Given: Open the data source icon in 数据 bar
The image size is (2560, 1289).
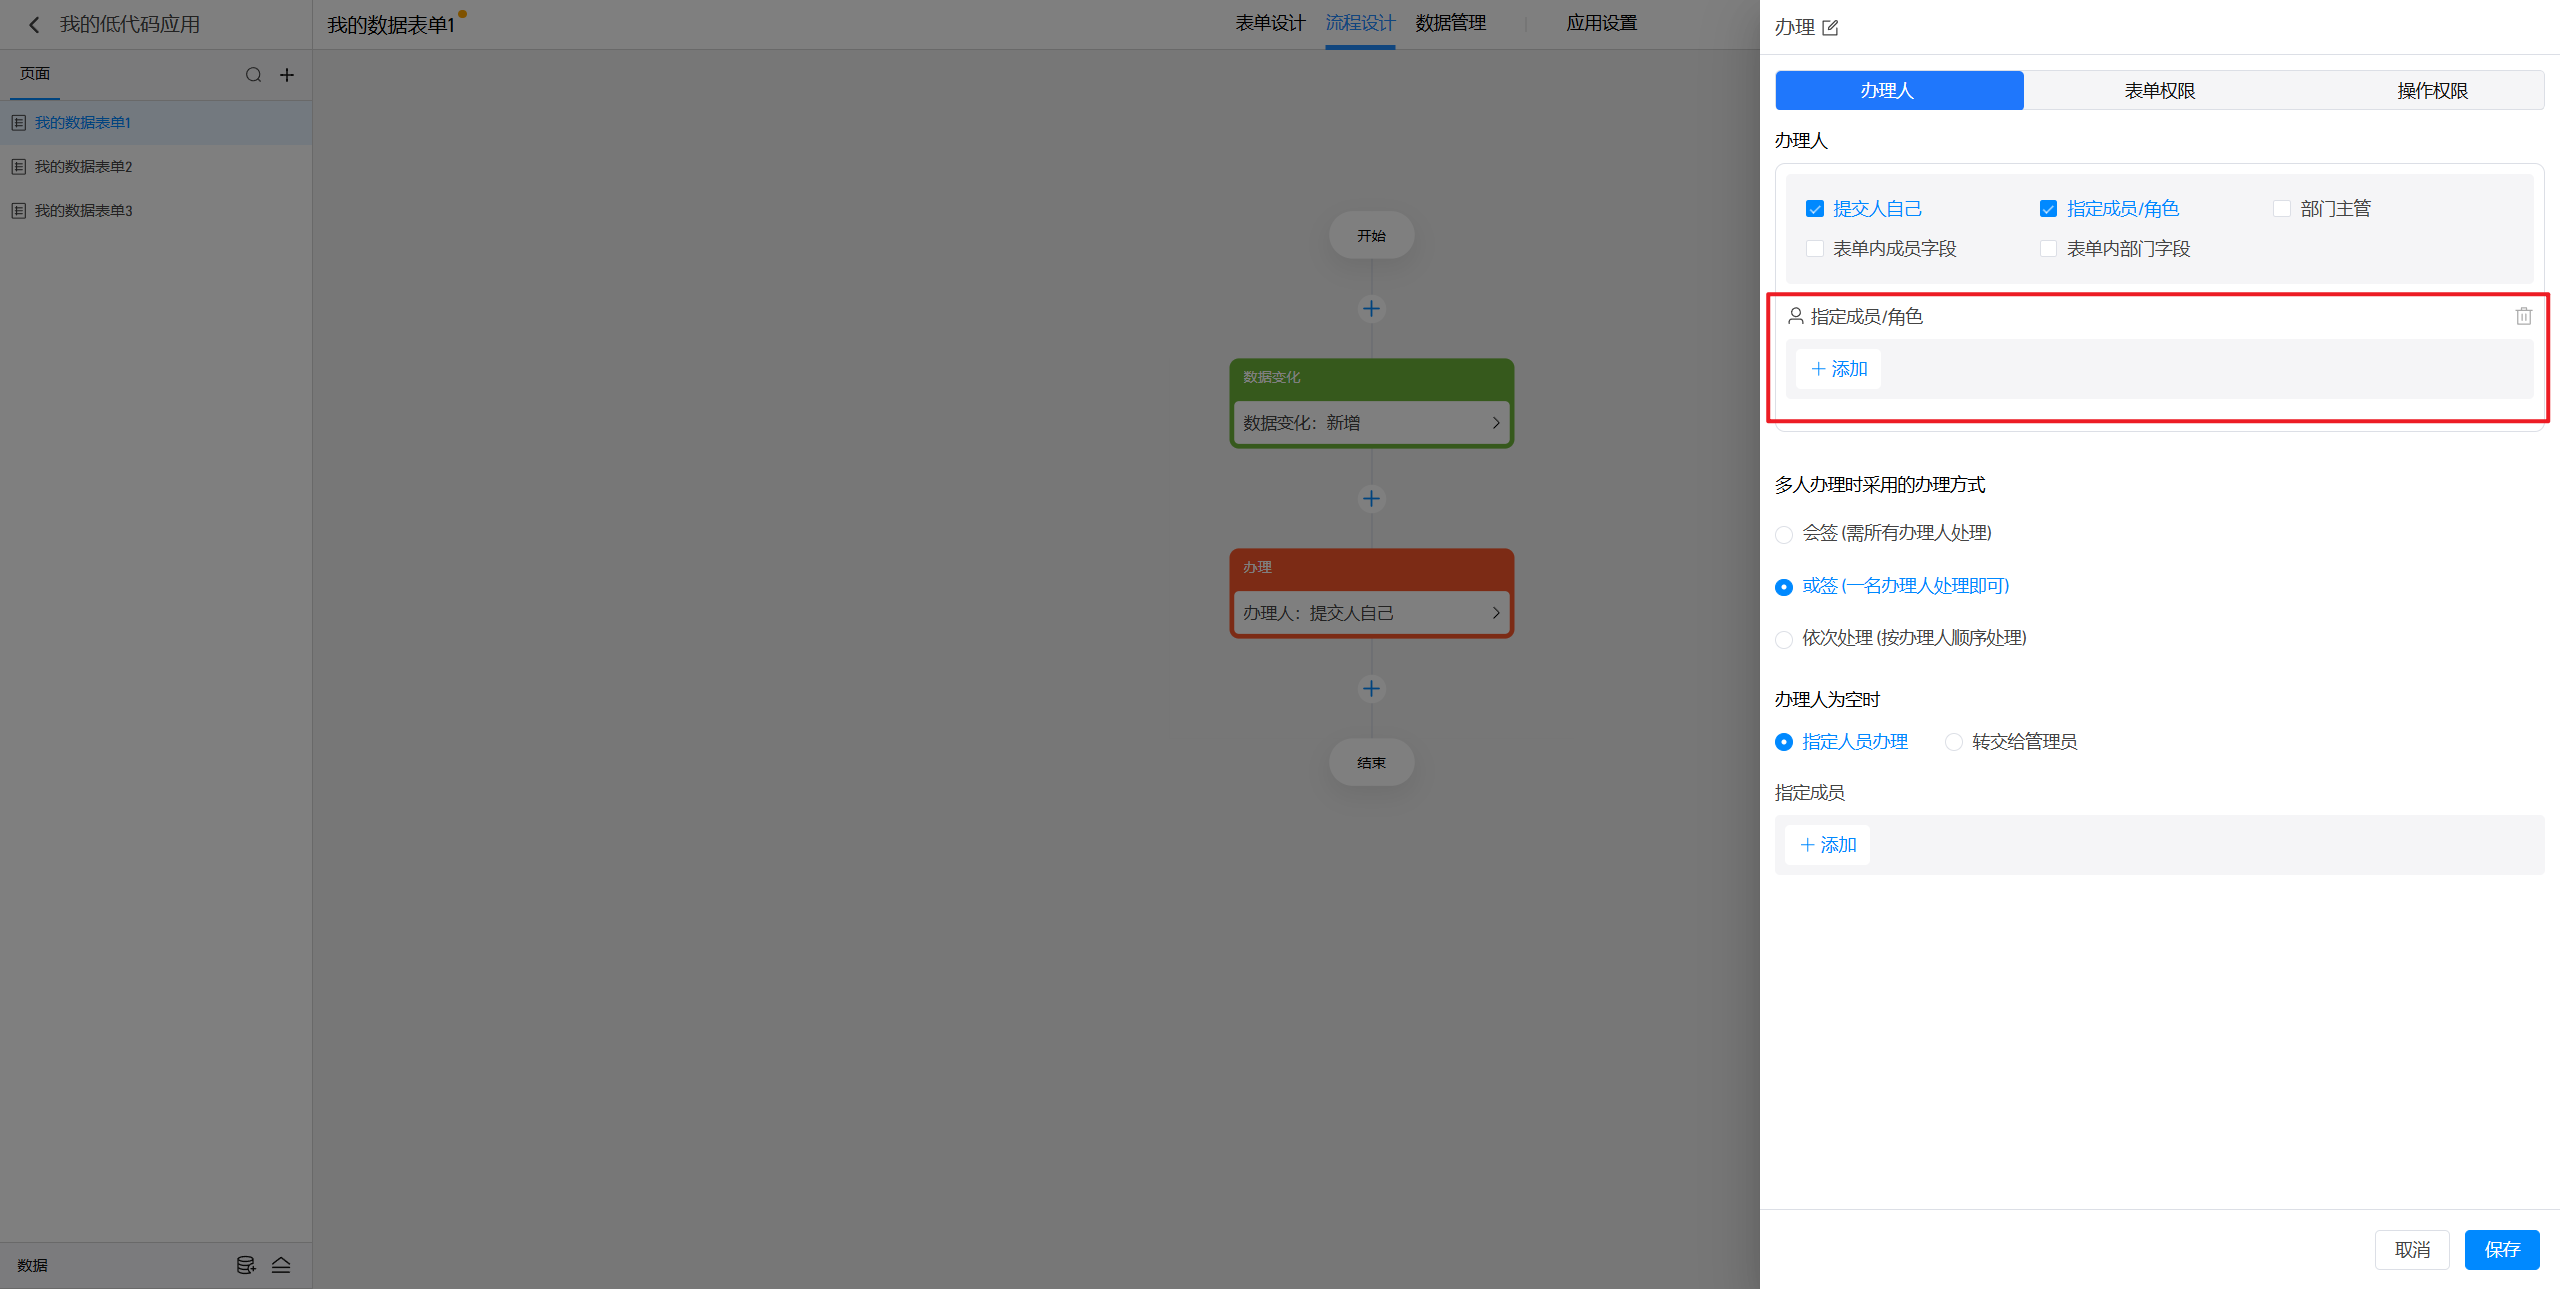Looking at the screenshot, I should point(245,1265).
